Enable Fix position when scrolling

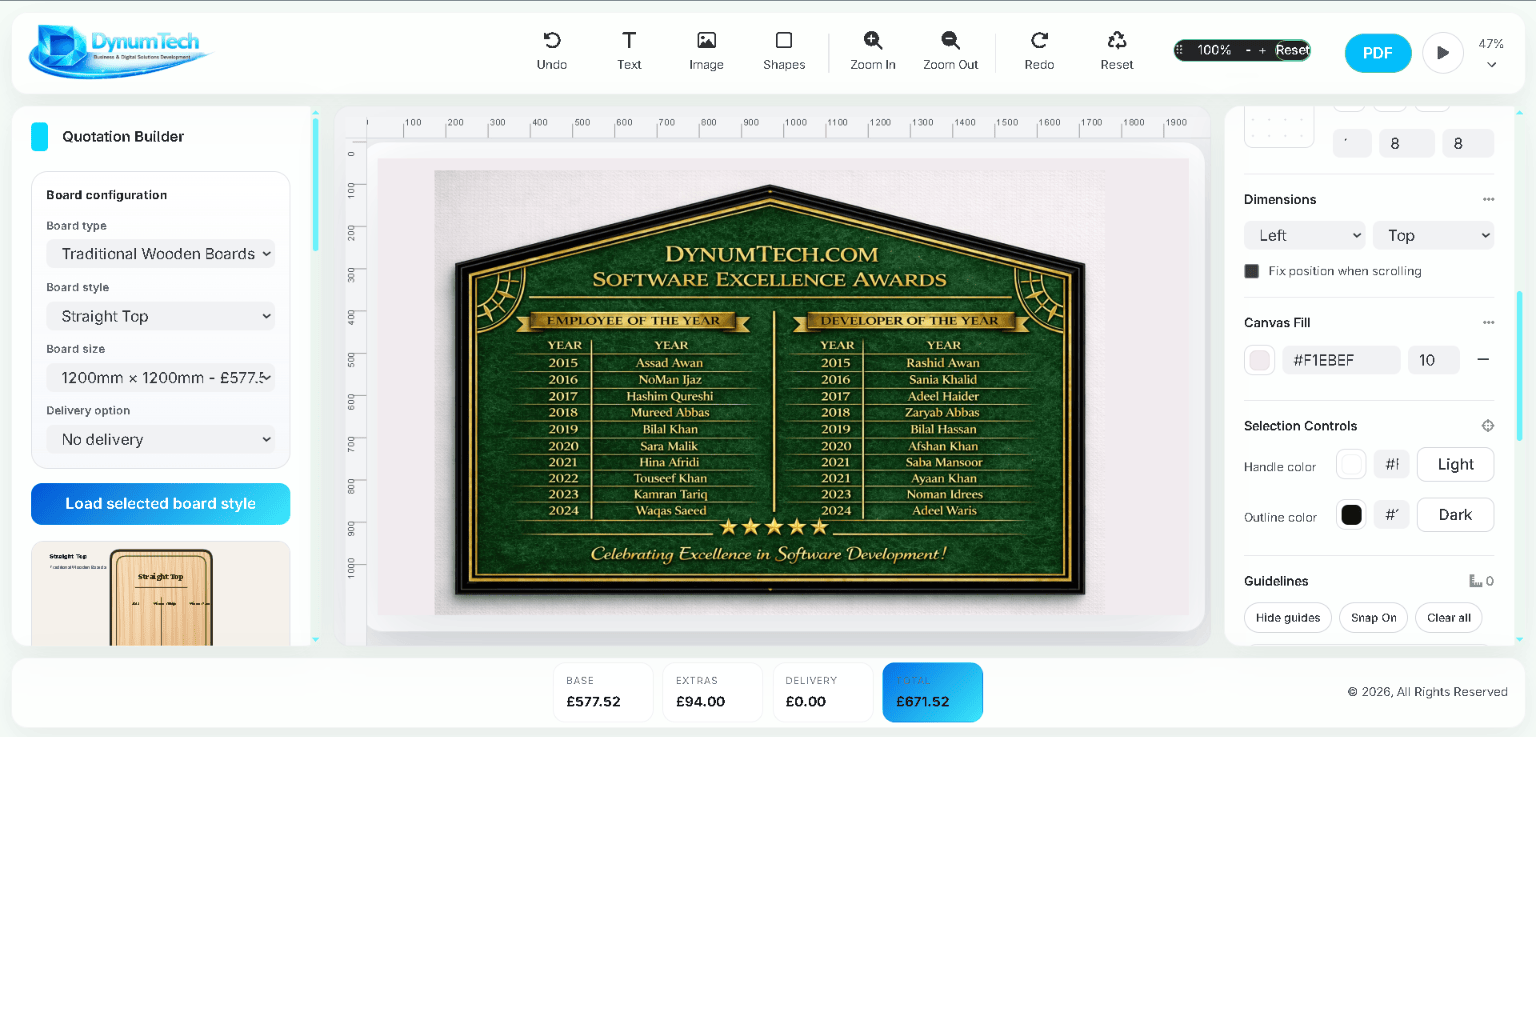(1251, 270)
